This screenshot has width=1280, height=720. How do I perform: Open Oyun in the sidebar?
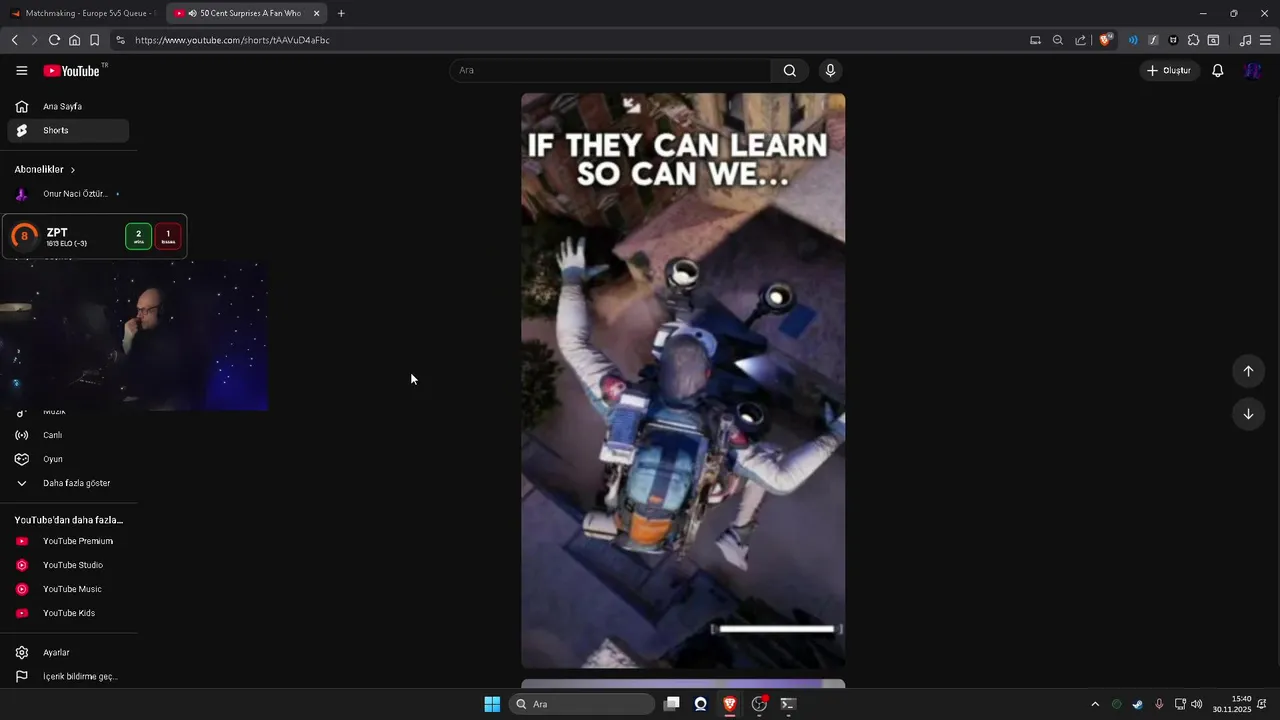68,459
